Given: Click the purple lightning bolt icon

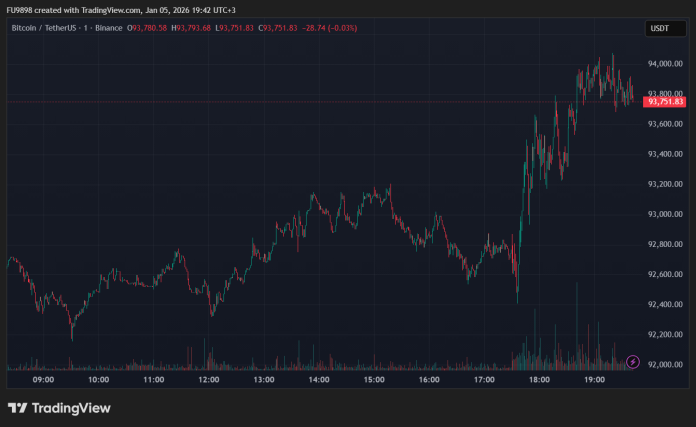Looking at the screenshot, I should click(x=632, y=361).
